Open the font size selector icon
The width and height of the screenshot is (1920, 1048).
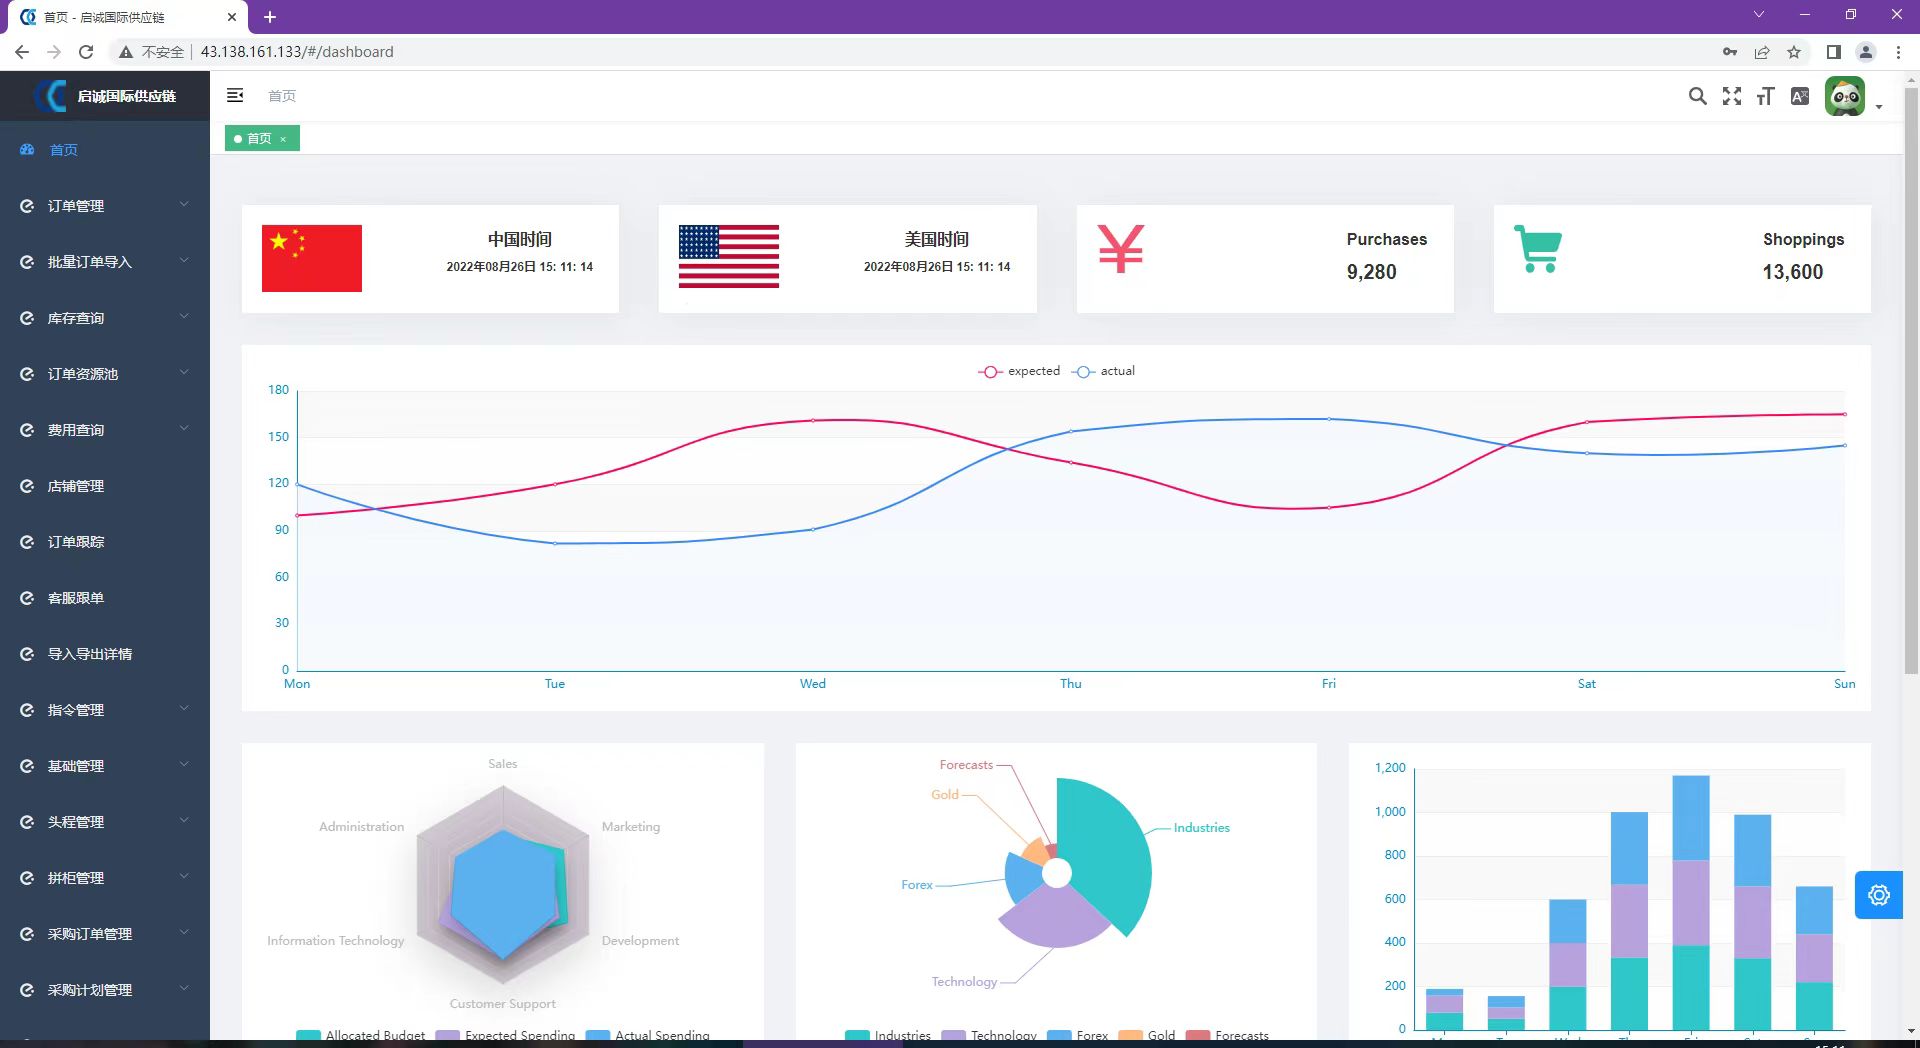click(1766, 96)
